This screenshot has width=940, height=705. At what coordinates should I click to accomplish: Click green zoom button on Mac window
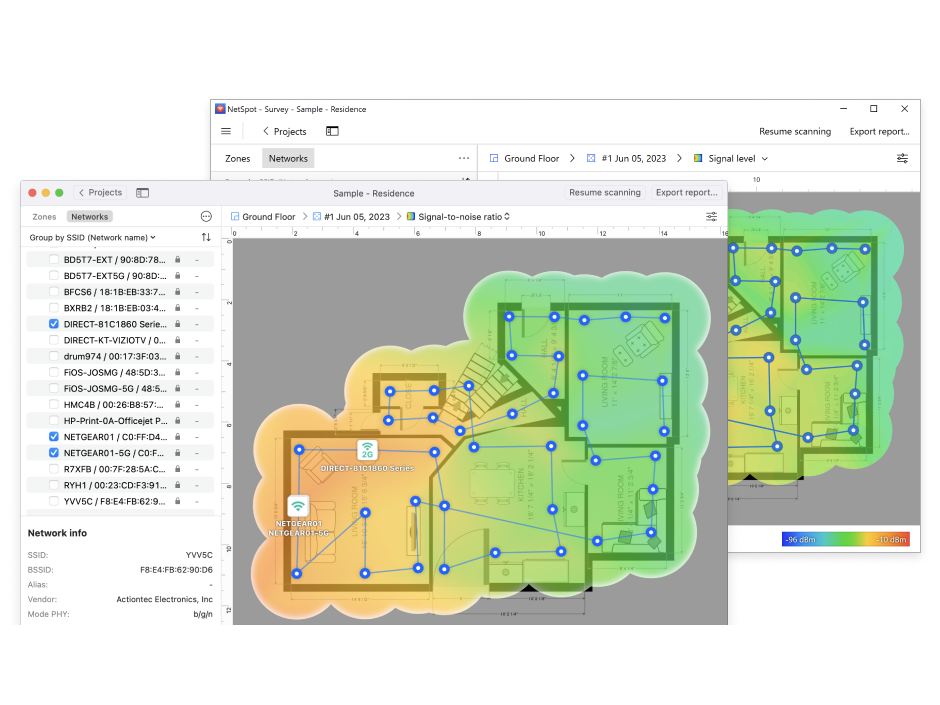point(59,192)
